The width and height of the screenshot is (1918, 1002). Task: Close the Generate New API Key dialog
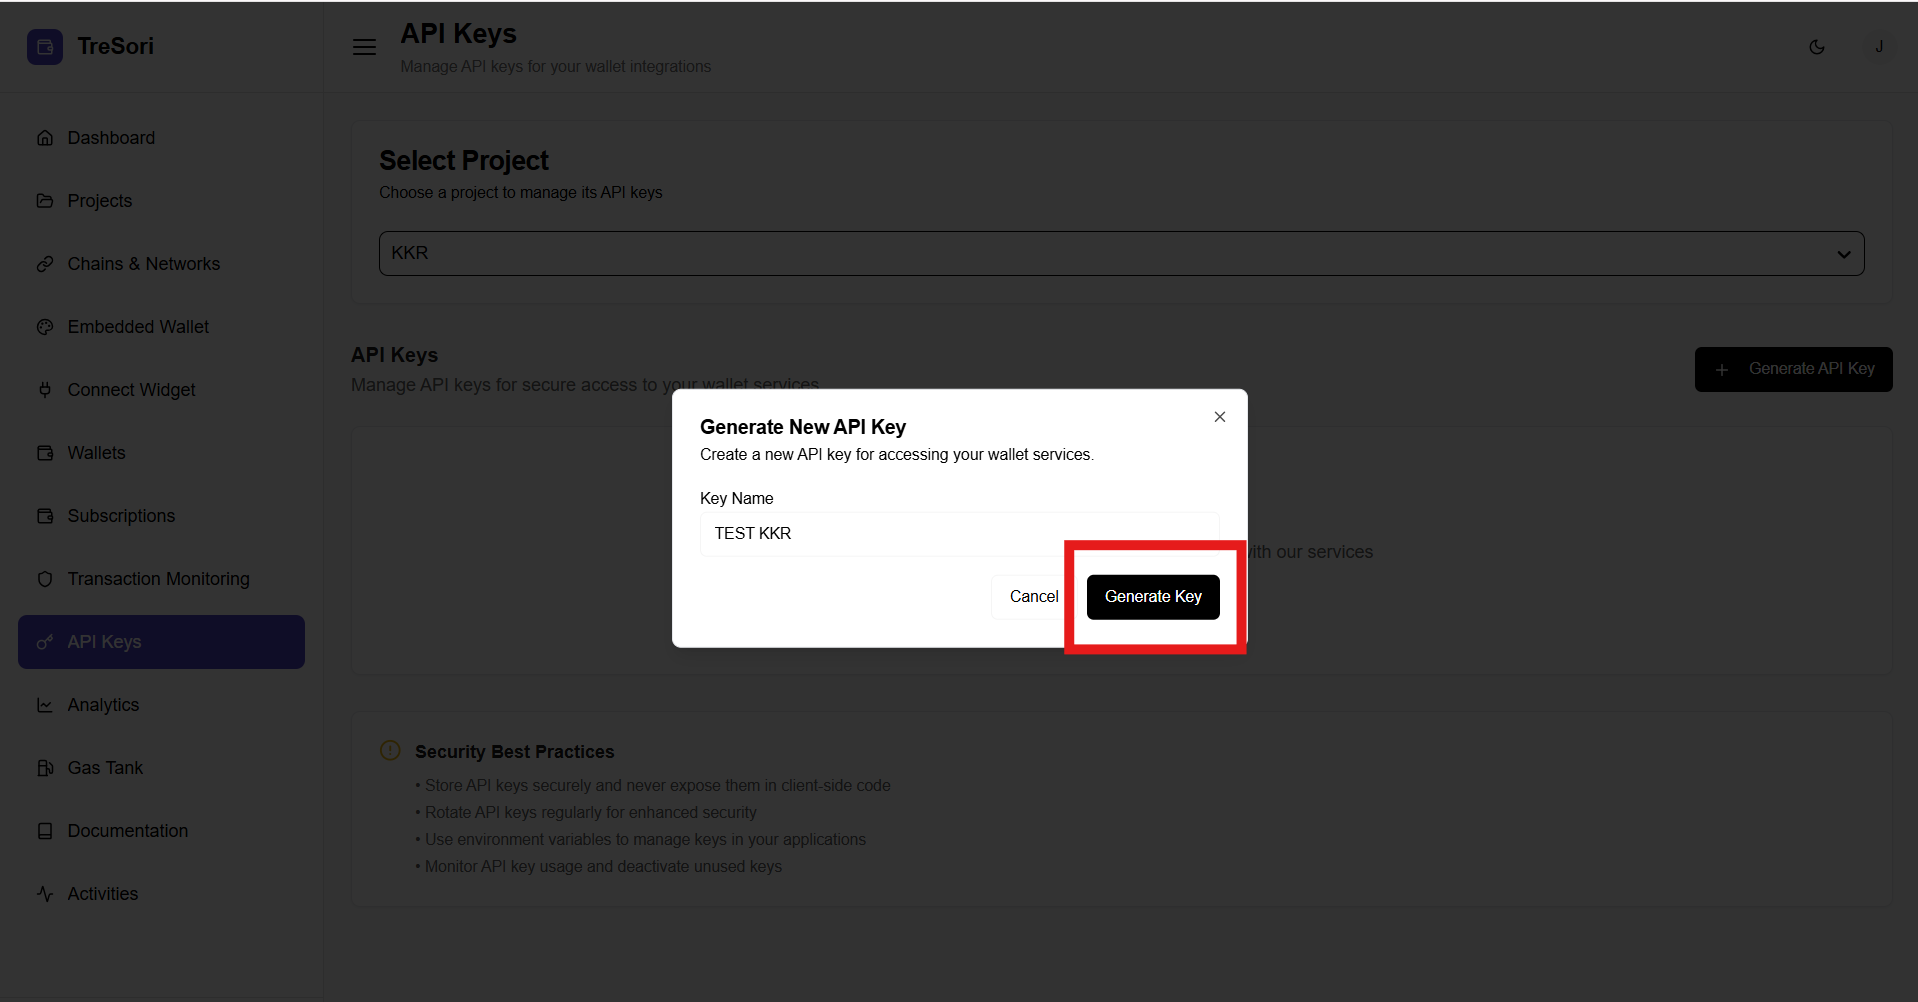coord(1219,417)
